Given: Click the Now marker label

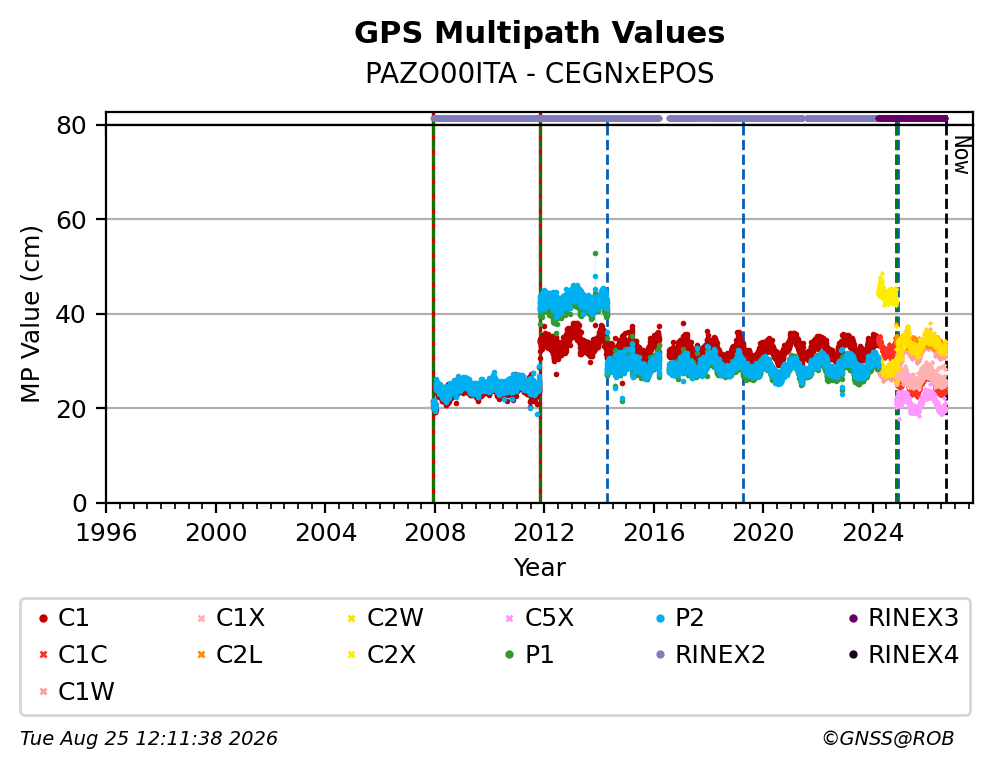Looking at the screenshot, I should (962, 156).
